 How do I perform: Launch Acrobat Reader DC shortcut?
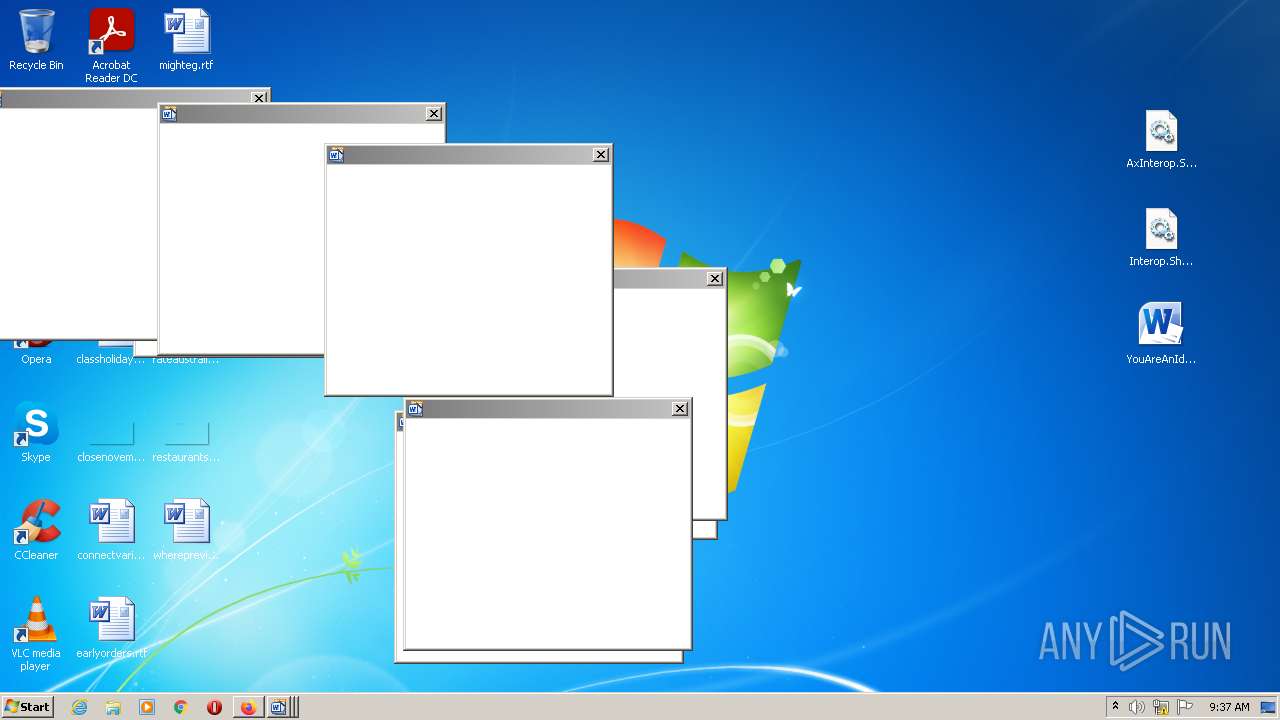[111, 46]
